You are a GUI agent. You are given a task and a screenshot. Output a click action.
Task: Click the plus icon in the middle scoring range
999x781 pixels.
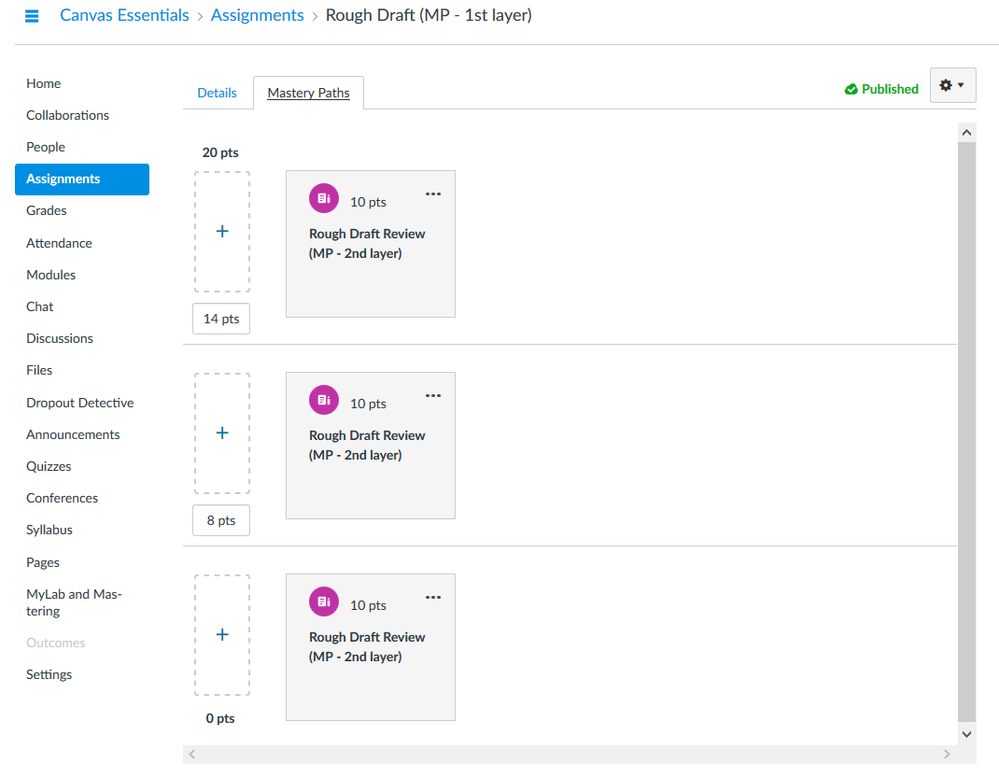click(222, 433)
